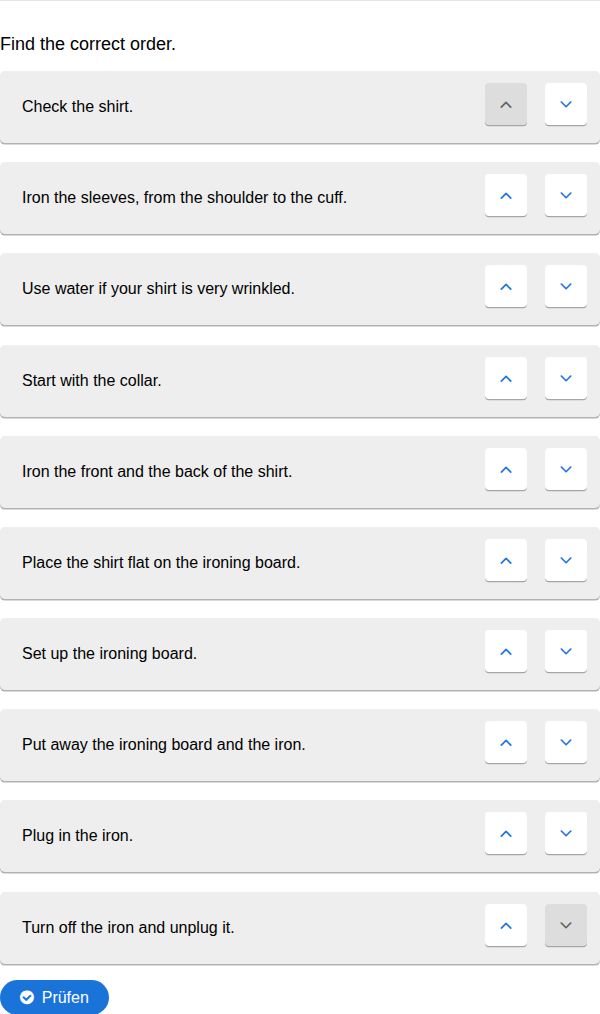Screen dimensions: 600x1014
Task: Move 'Iron the sleeves' step down
Action: coord(566,196)
